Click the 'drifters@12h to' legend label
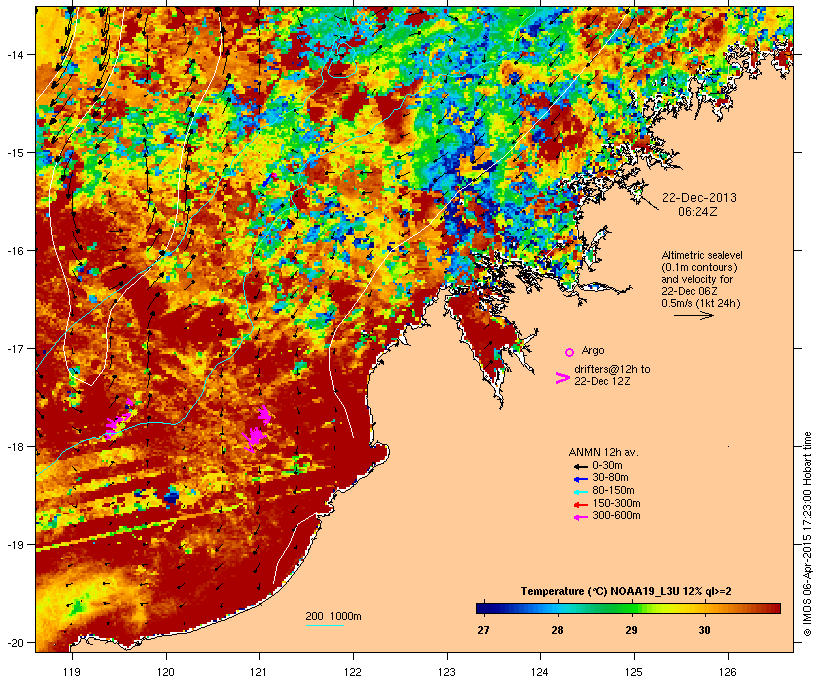820x680 pixels. 612,369
